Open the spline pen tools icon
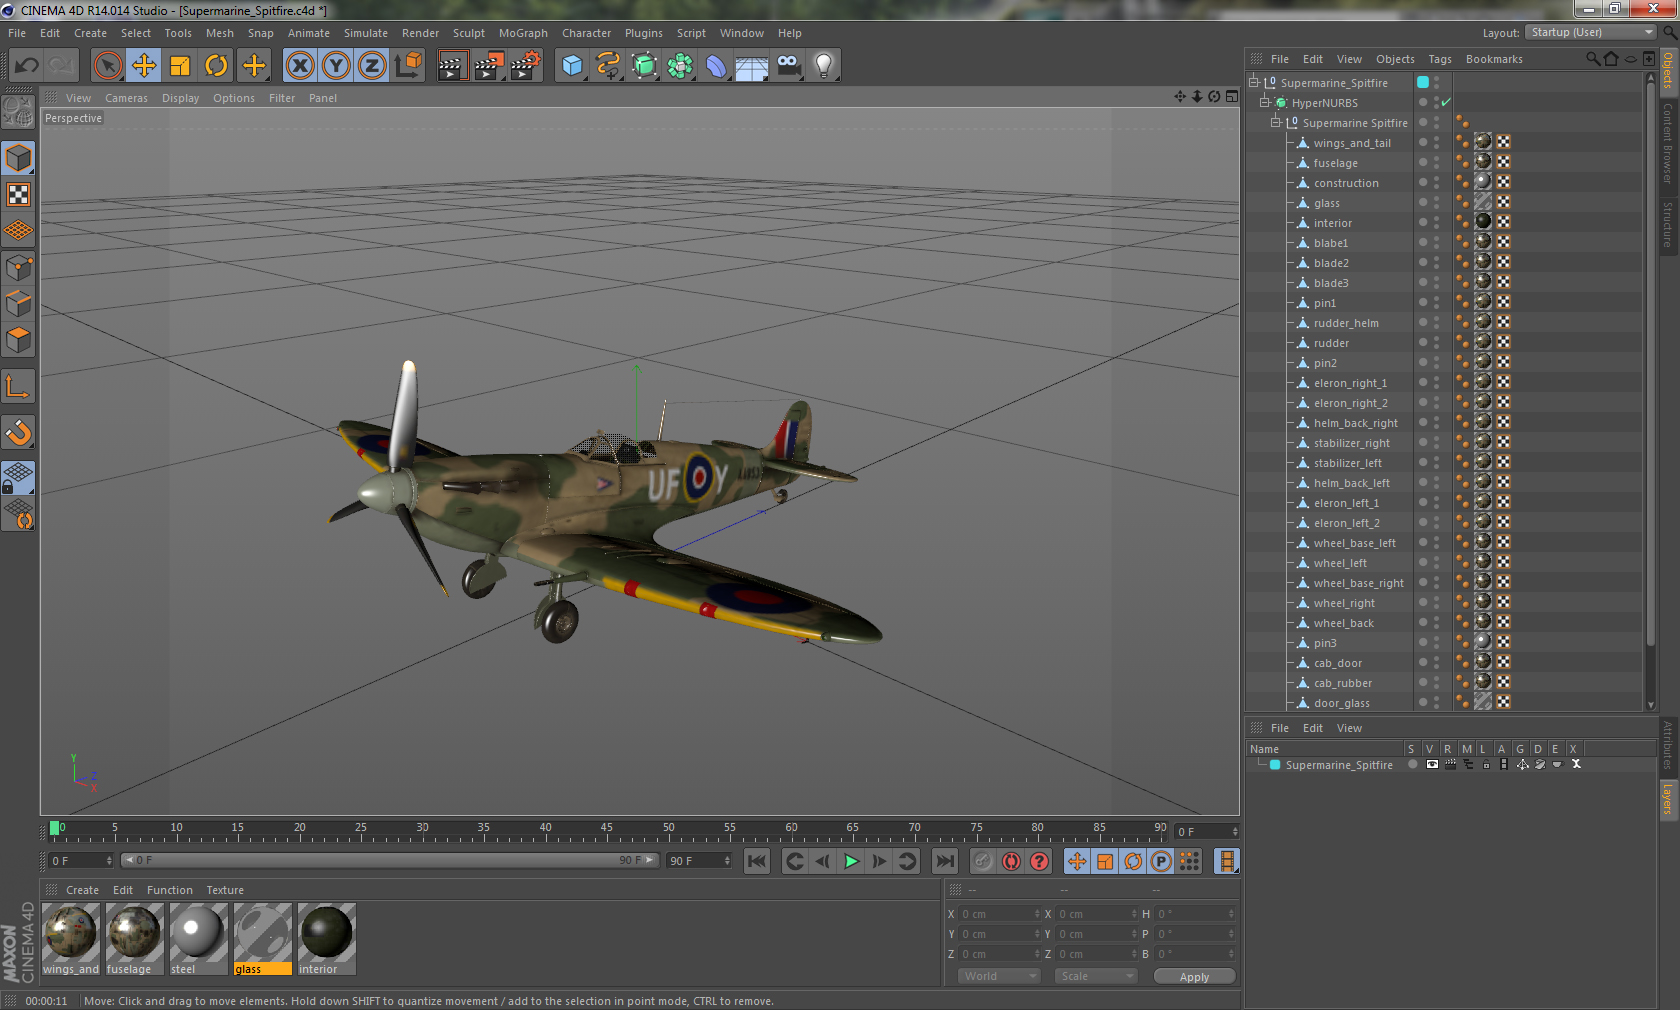The height and width of the screenshot is (1010, 1680). (608, 66)
